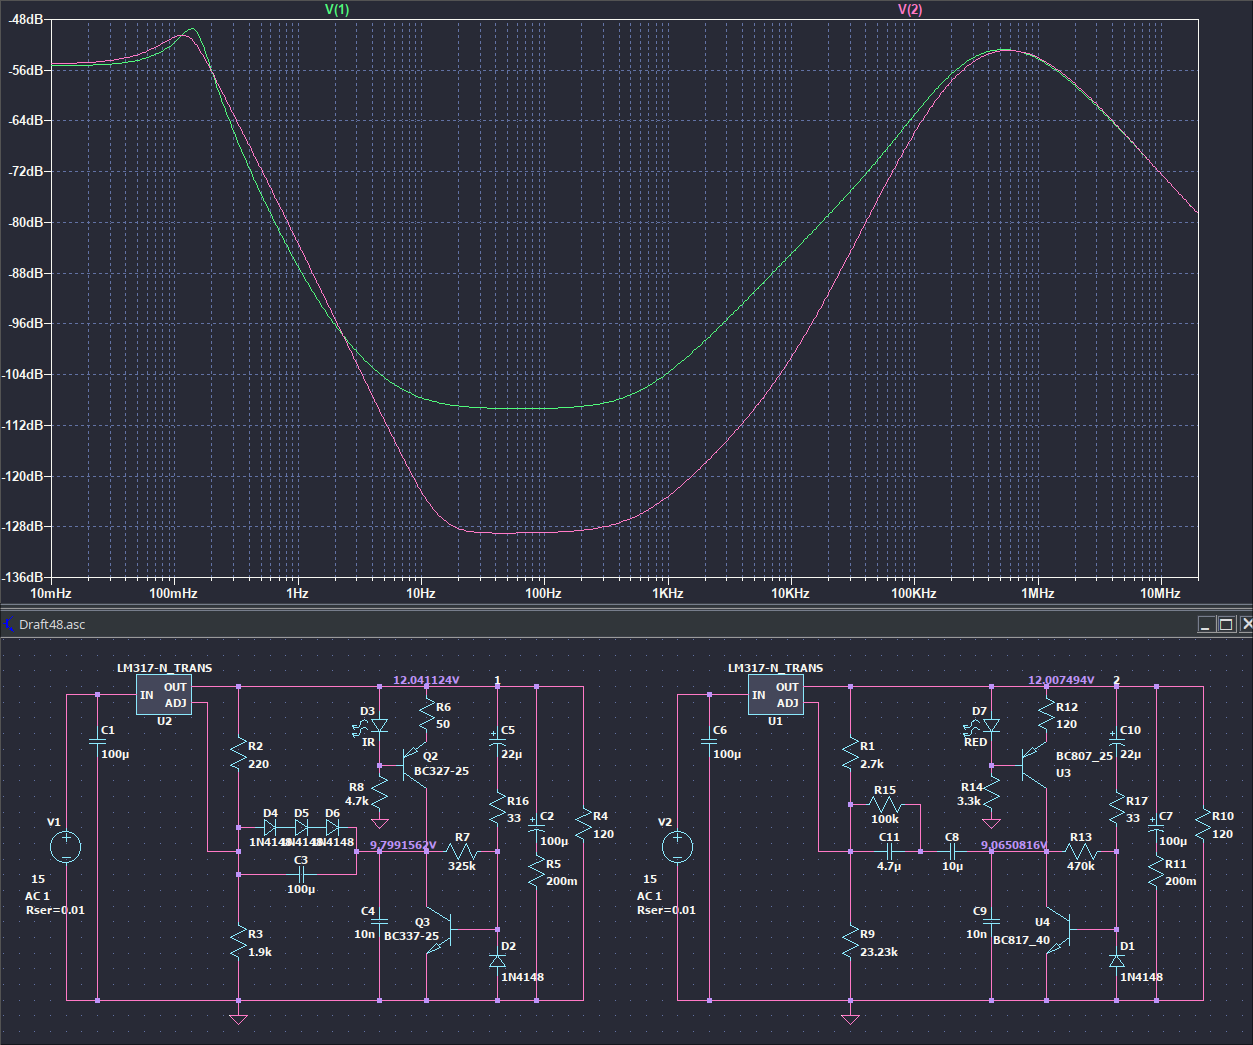Minimize the Draft48.asc schematic pane
The image size is (1253, 1045).
[1207, 624]
